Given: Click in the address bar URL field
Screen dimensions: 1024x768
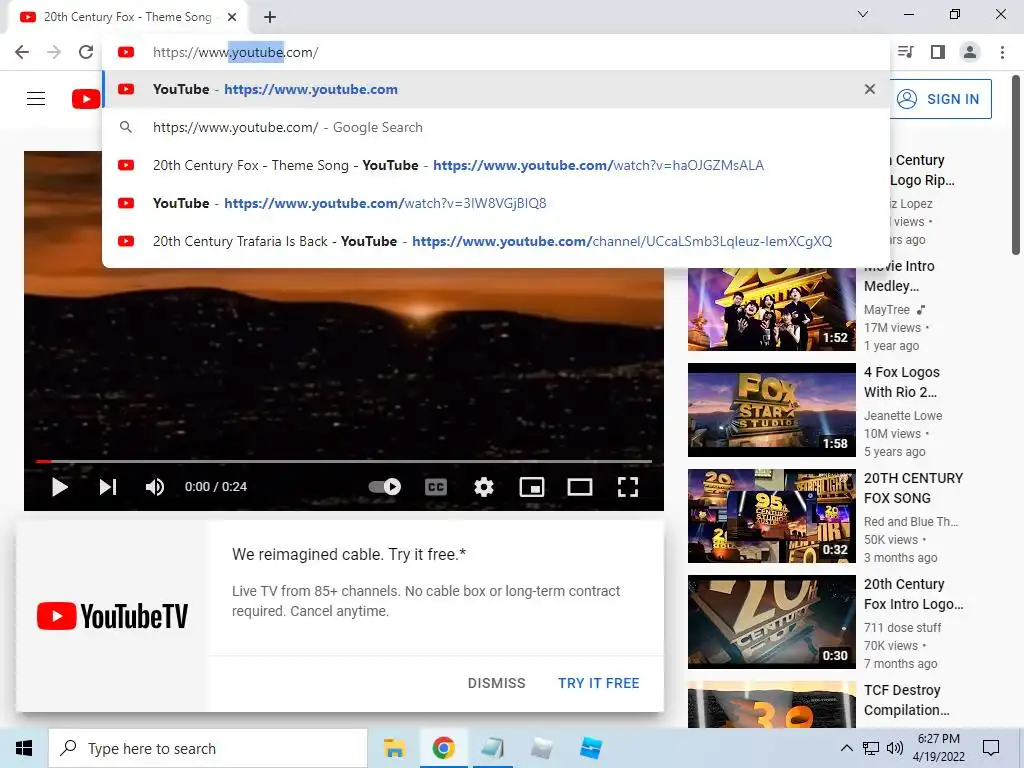Looking at the screenshot, I should point(496,52).
